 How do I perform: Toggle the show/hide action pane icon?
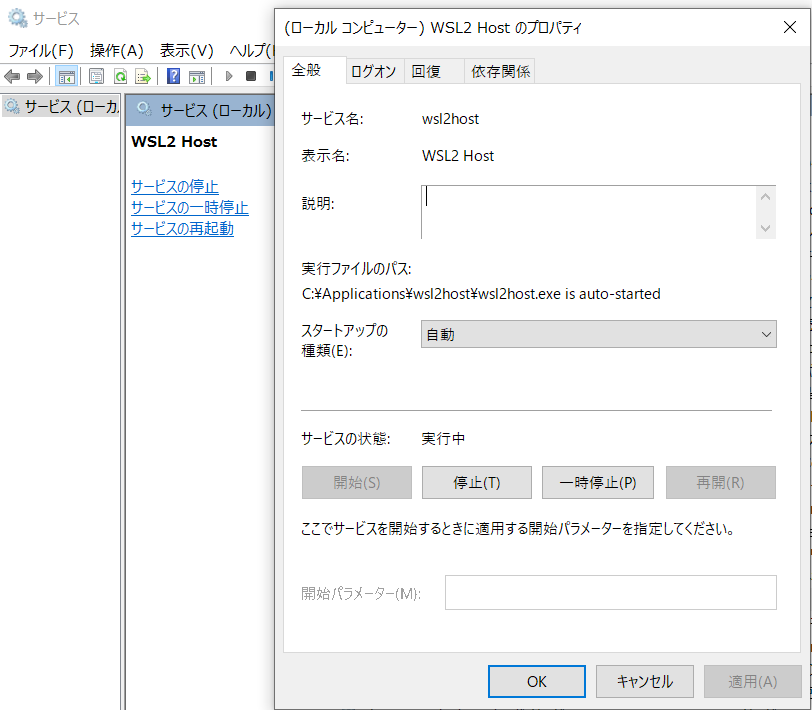click(x=197, y=77)
